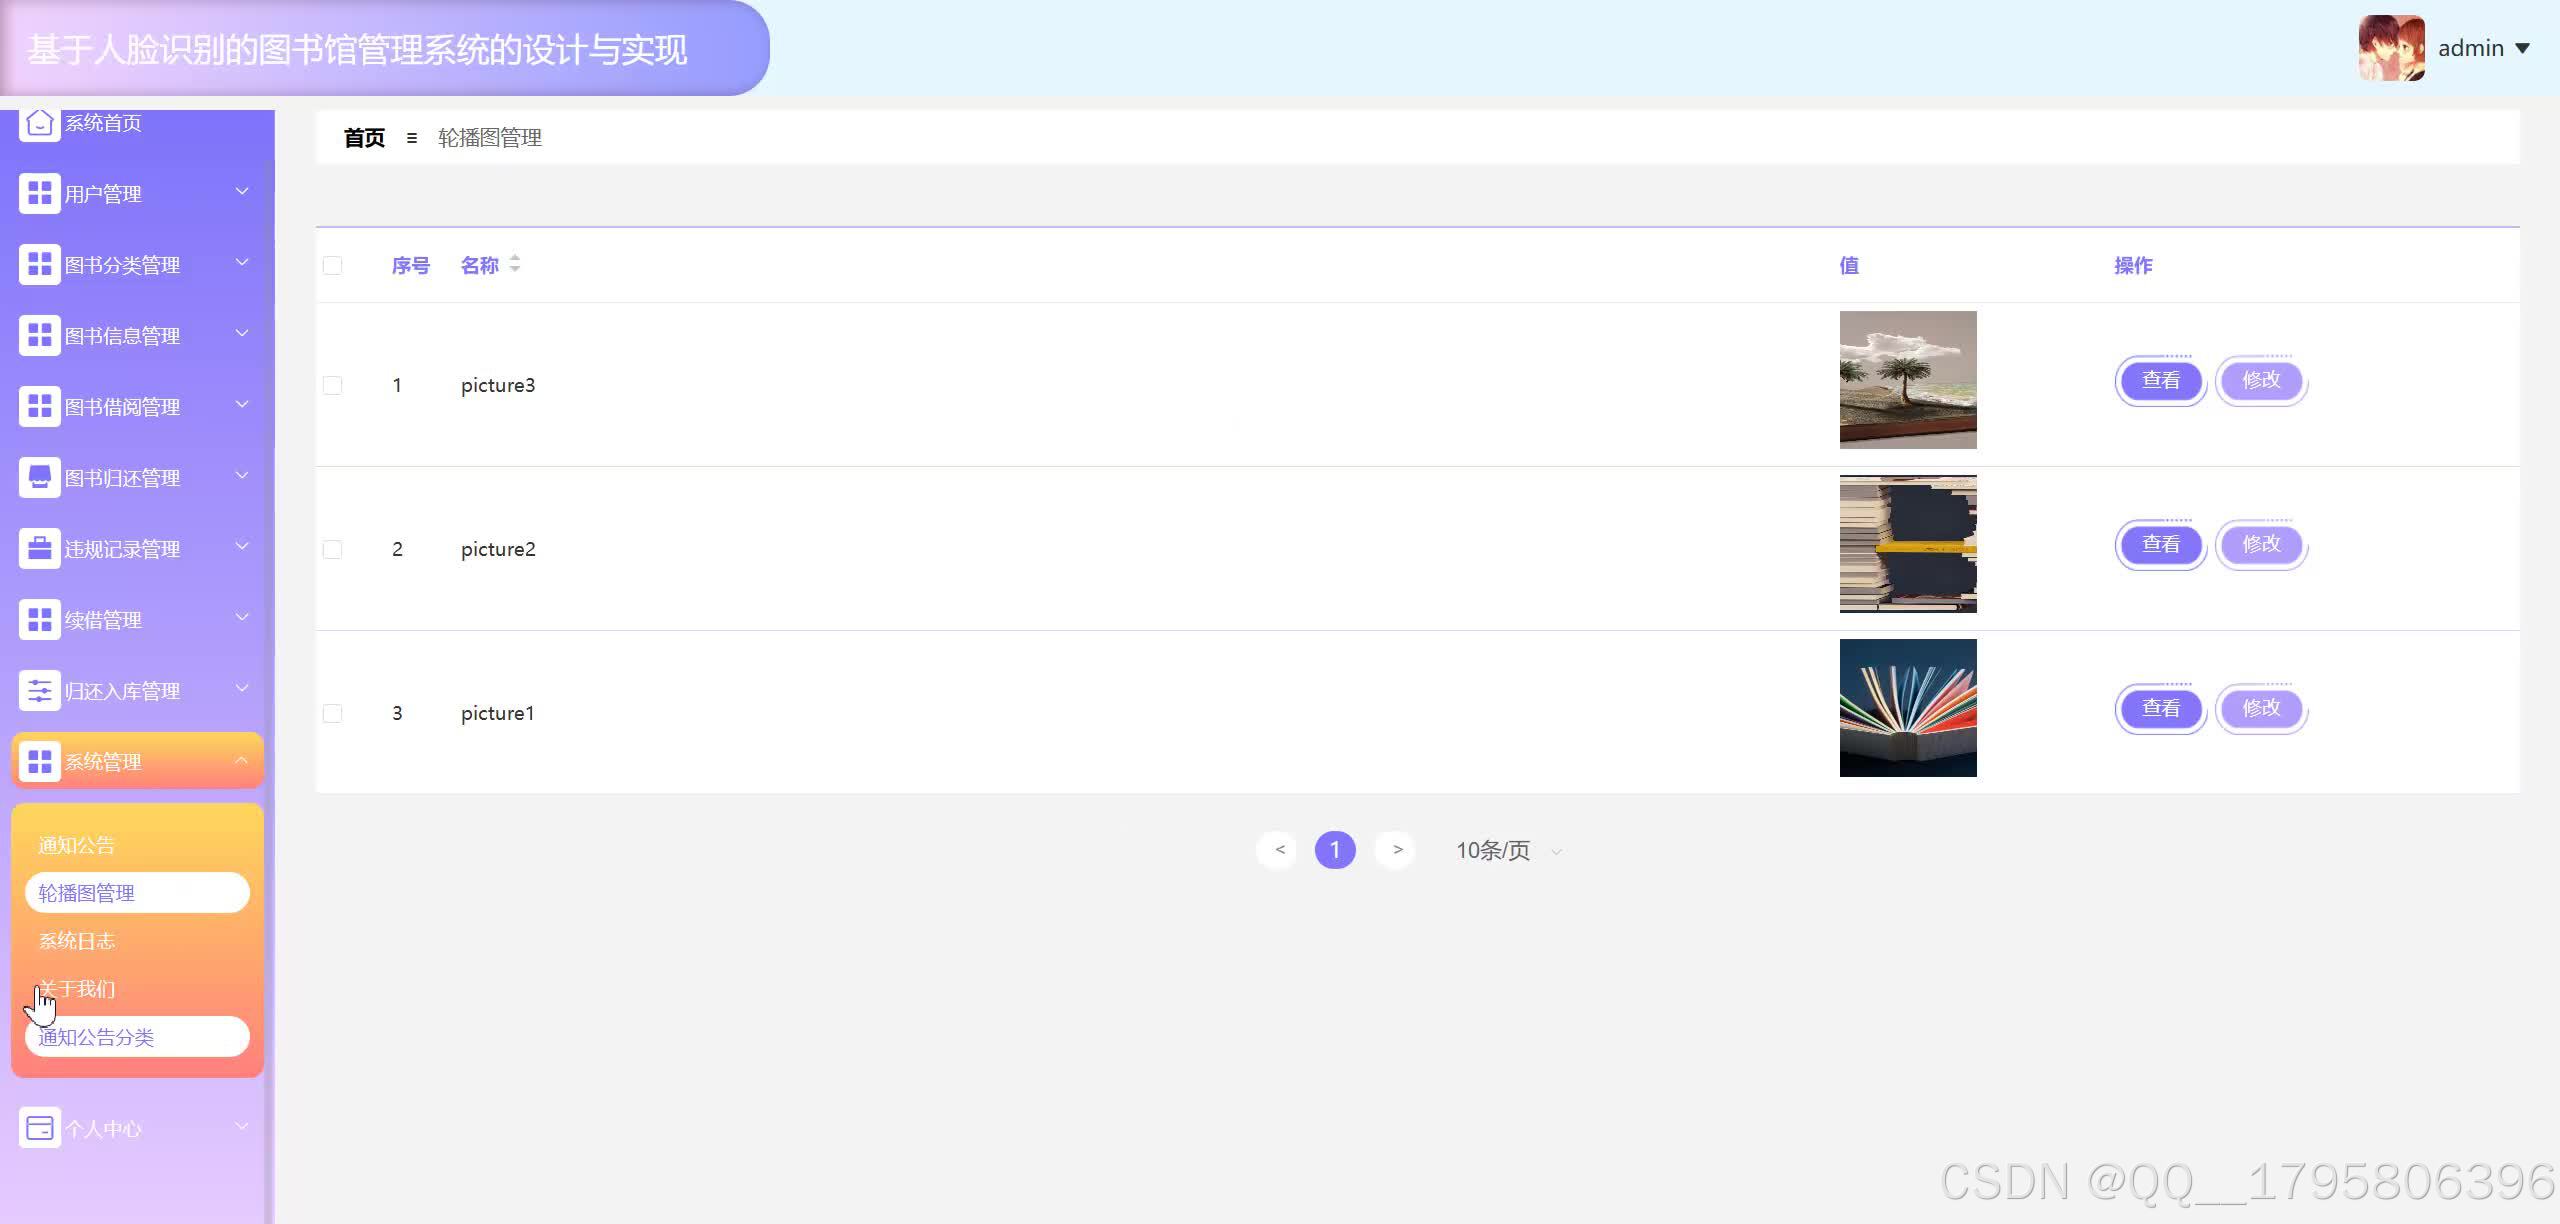Click the violation records briefcase icon

pos(39,549)
